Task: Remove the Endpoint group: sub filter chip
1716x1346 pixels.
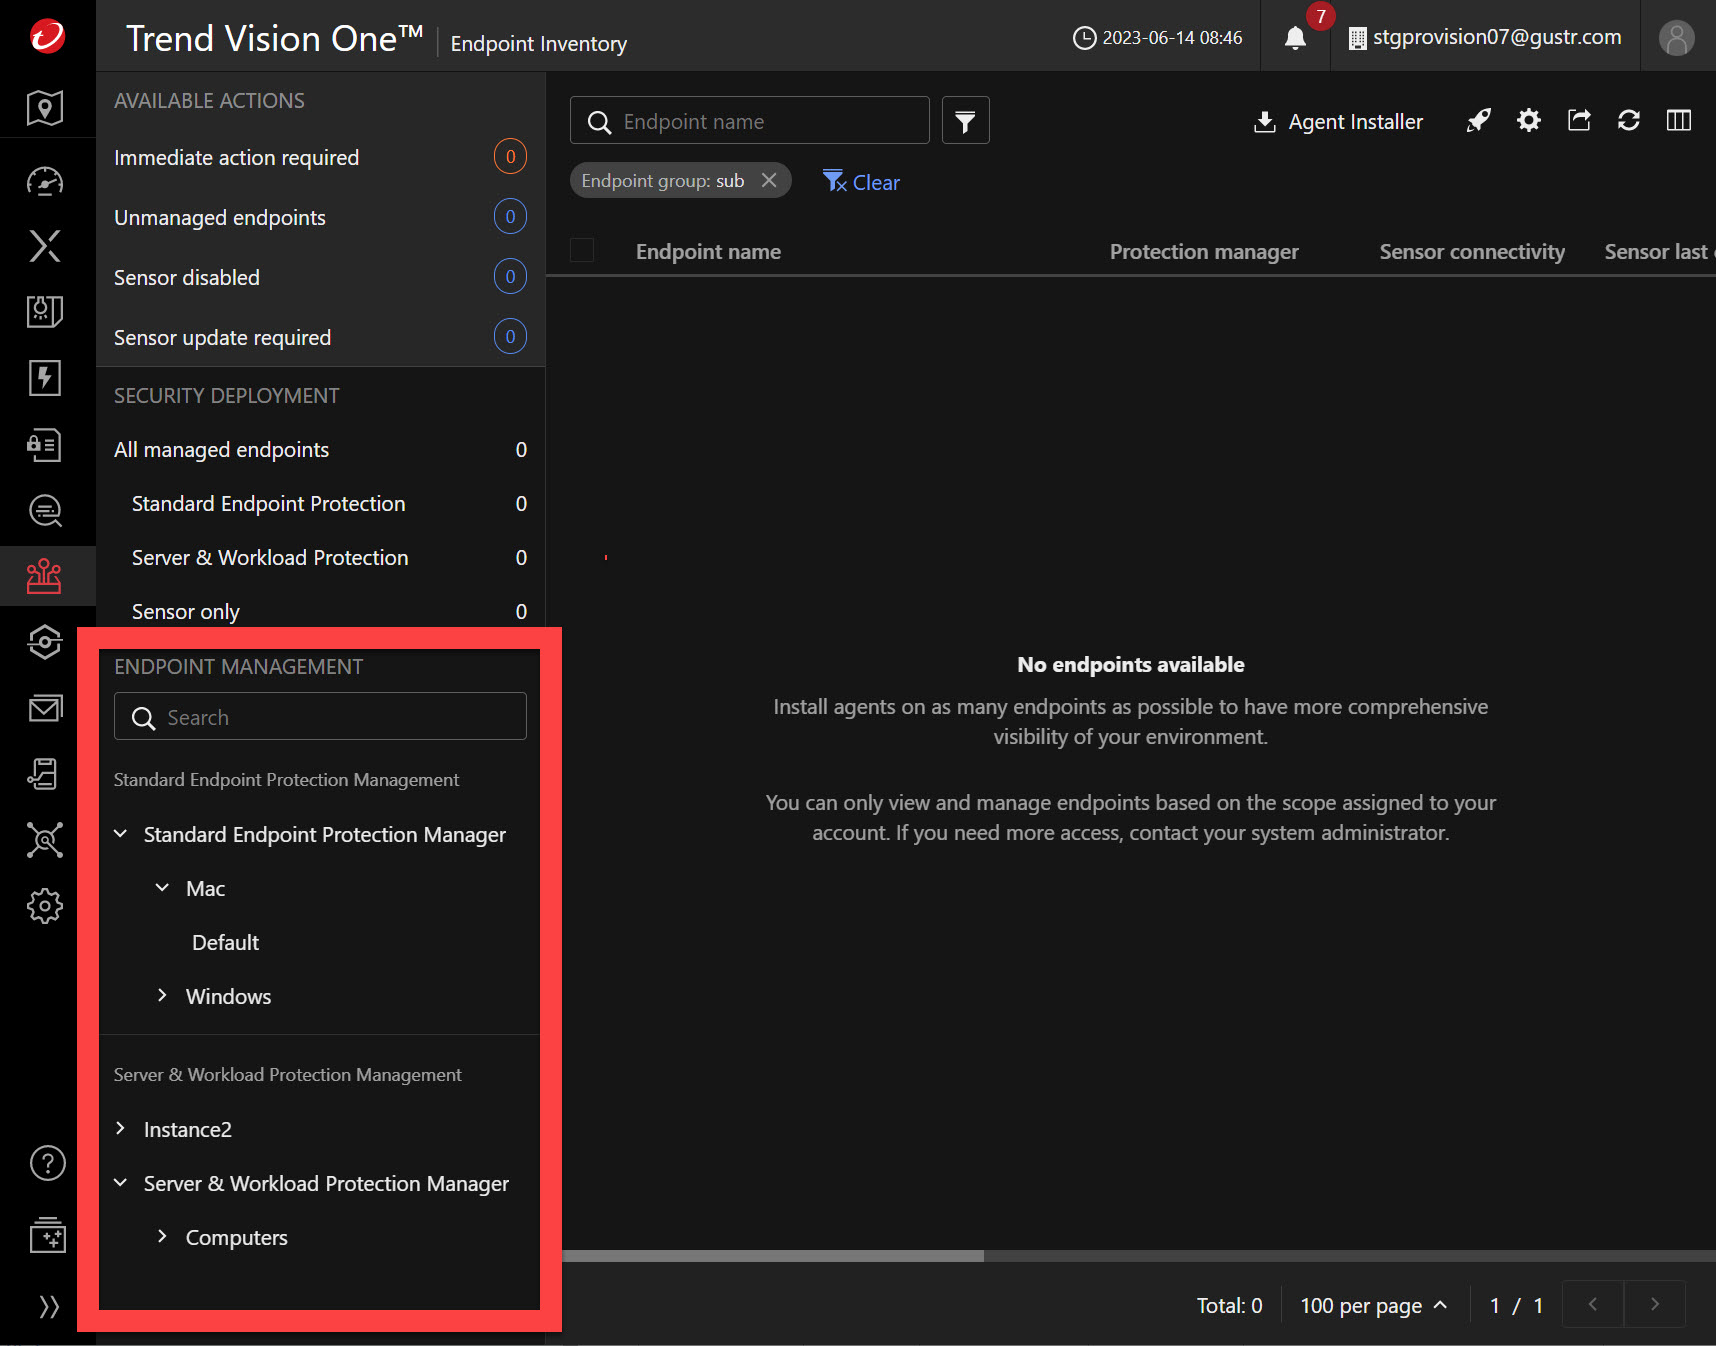Action: coord(769,180)
